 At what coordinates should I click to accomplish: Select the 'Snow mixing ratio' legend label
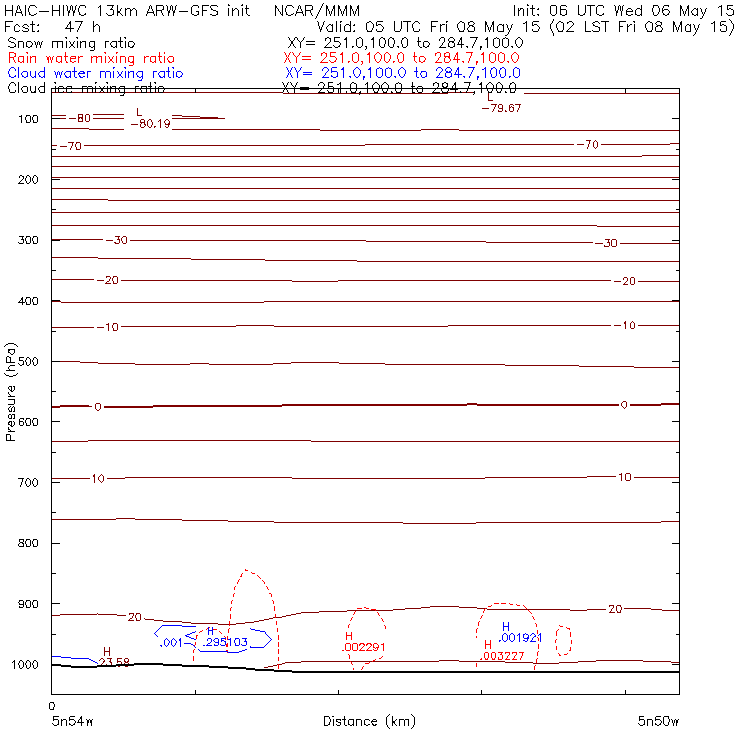71,43
